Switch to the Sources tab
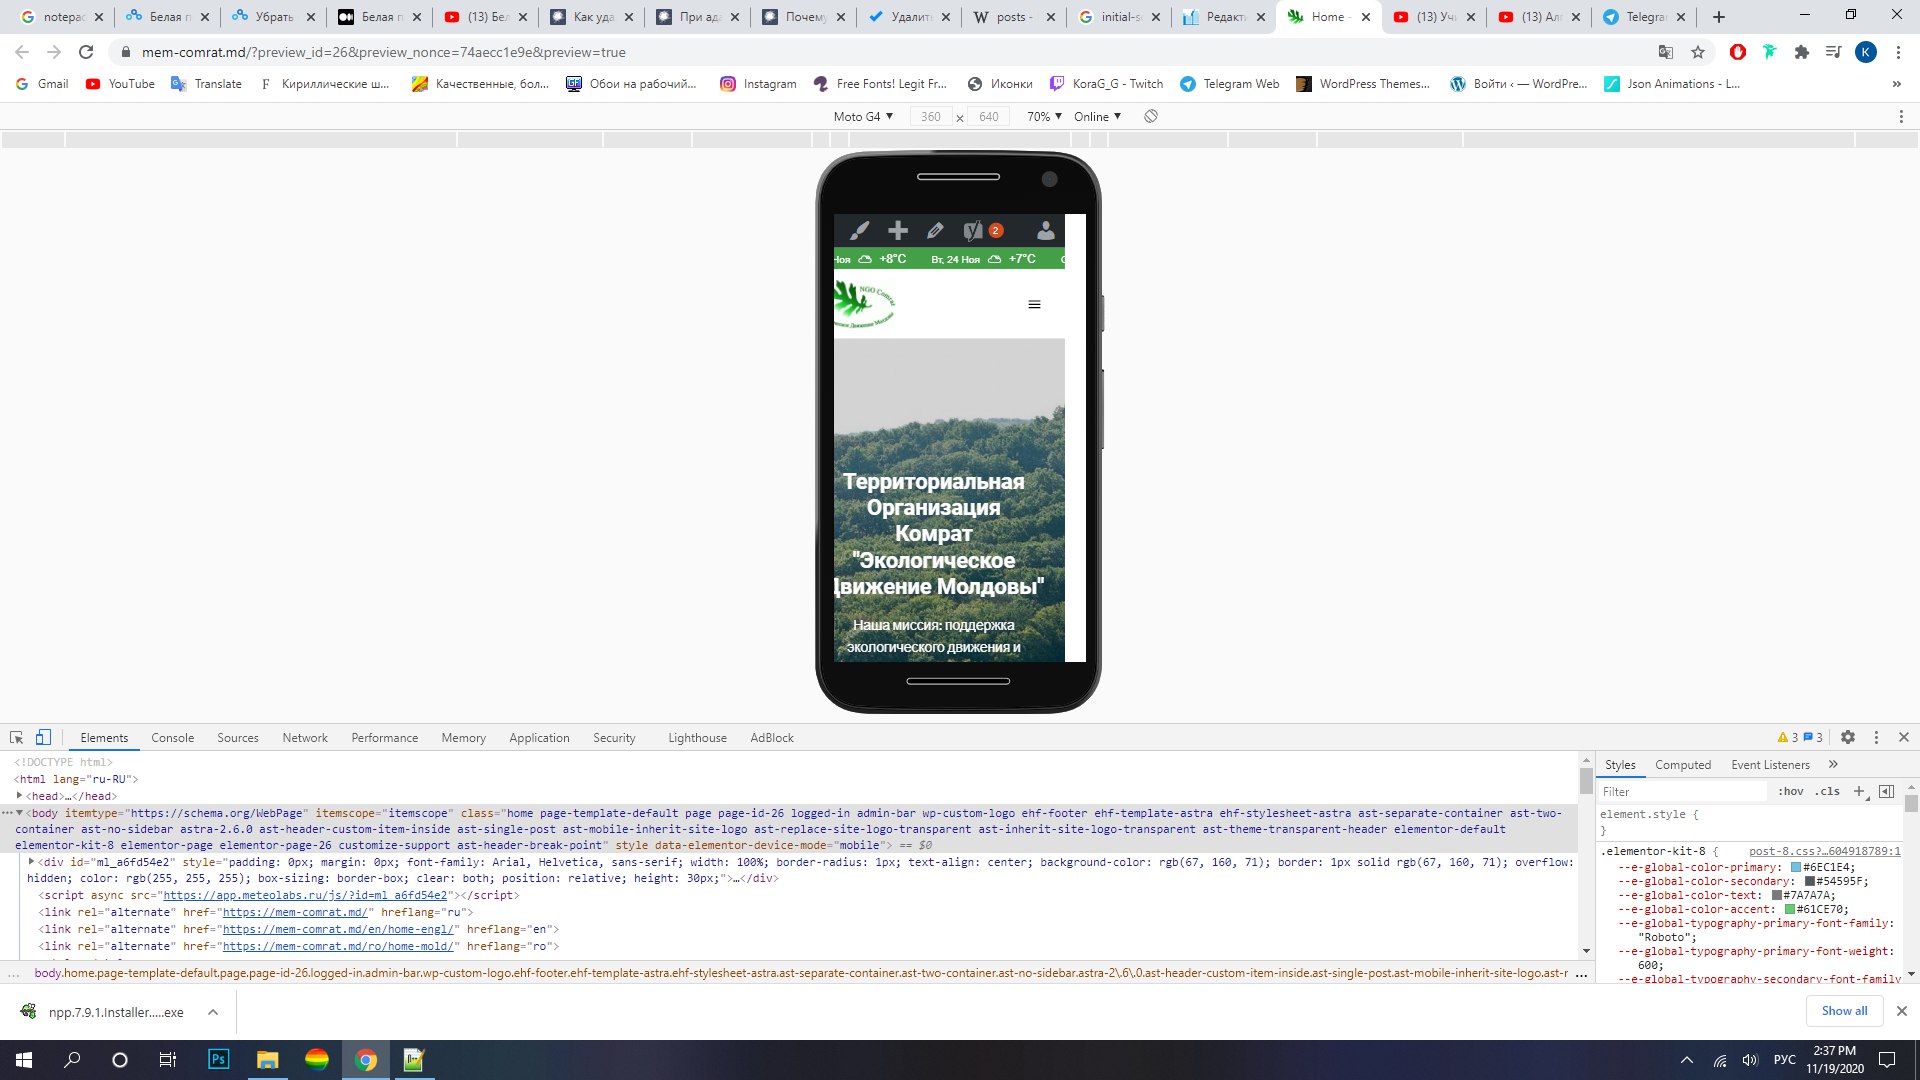The width and height of the screenshot is (1920, 1080). click(x=238, y=738)
